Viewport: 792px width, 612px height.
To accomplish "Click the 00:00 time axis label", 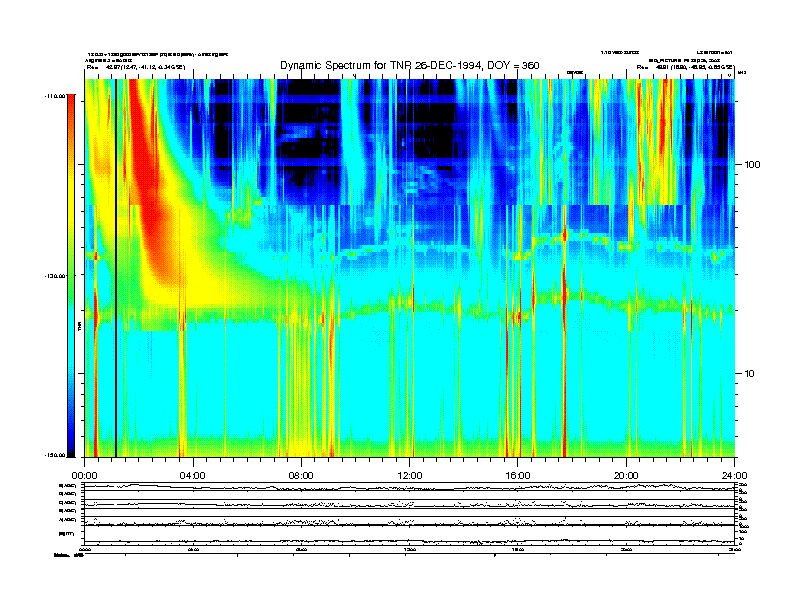I will click(x=84, y=476).
